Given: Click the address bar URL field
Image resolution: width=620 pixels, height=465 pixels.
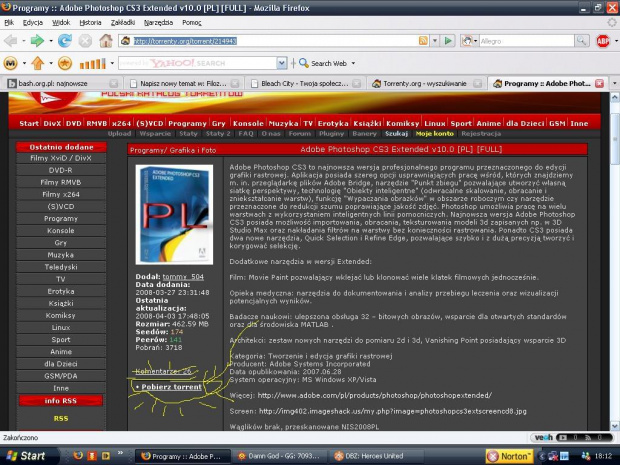Looking at the screenshot, I should [x=269, y=41].
